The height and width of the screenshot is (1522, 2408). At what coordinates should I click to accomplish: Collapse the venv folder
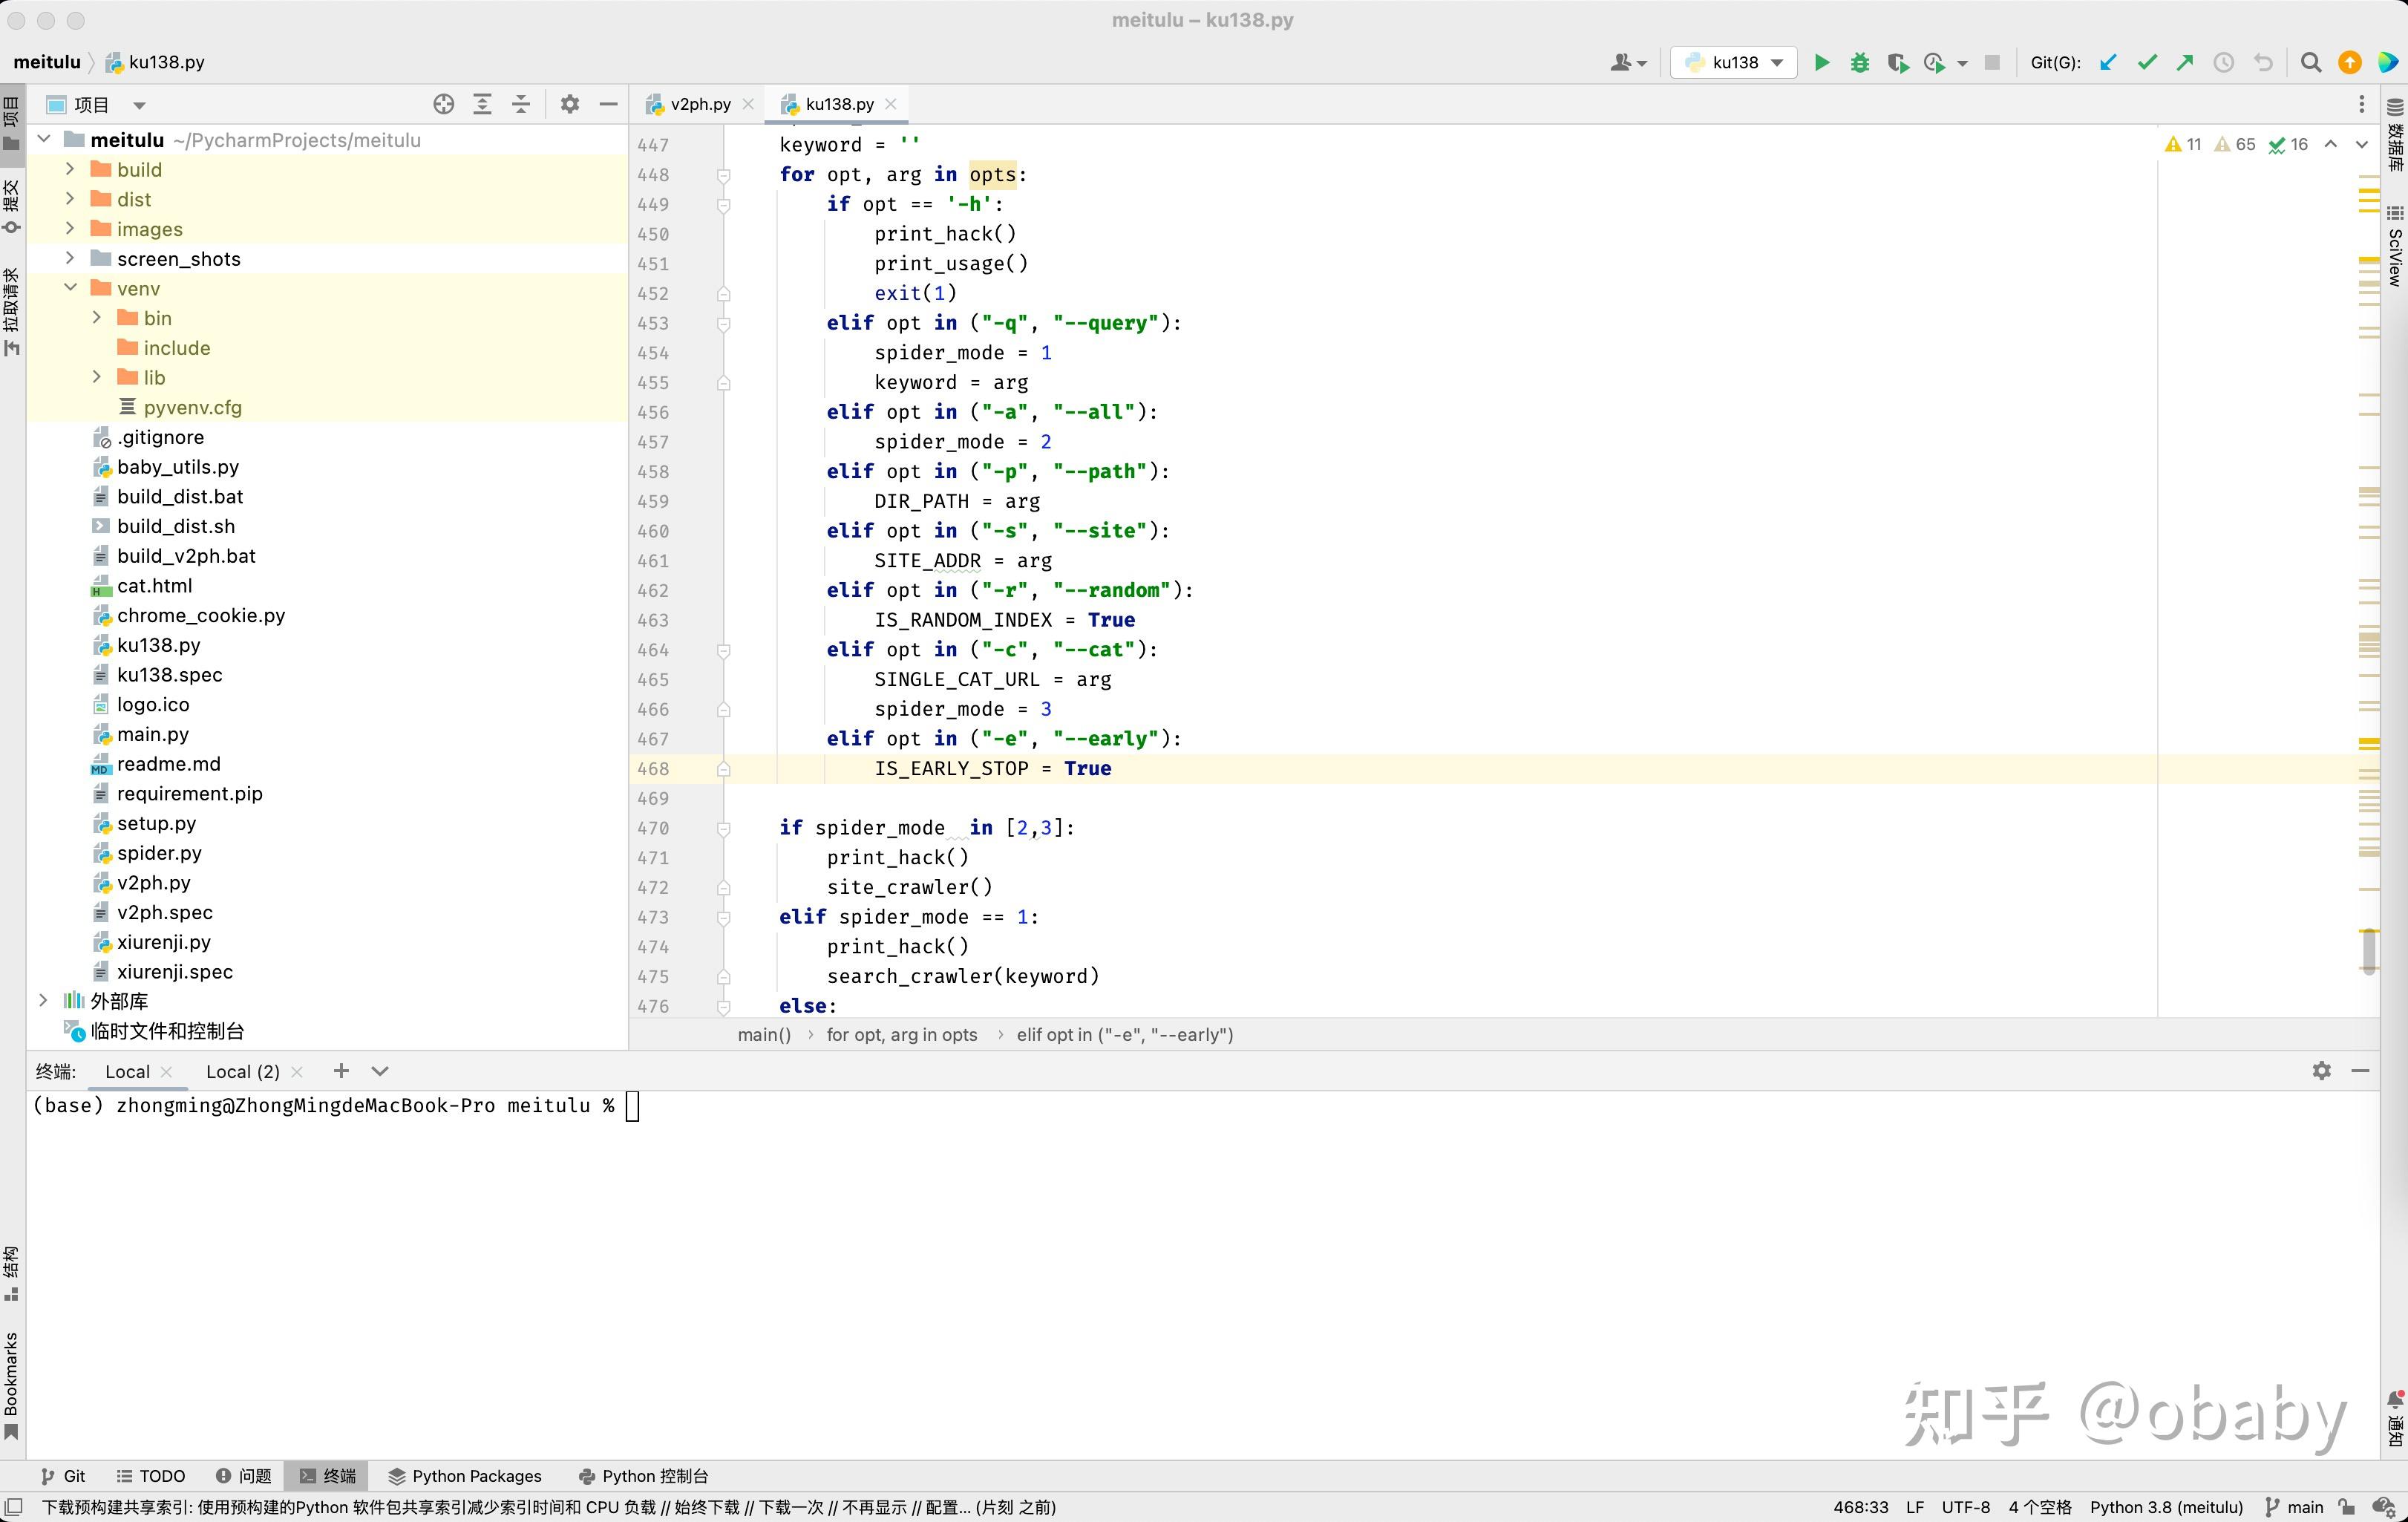70,288
